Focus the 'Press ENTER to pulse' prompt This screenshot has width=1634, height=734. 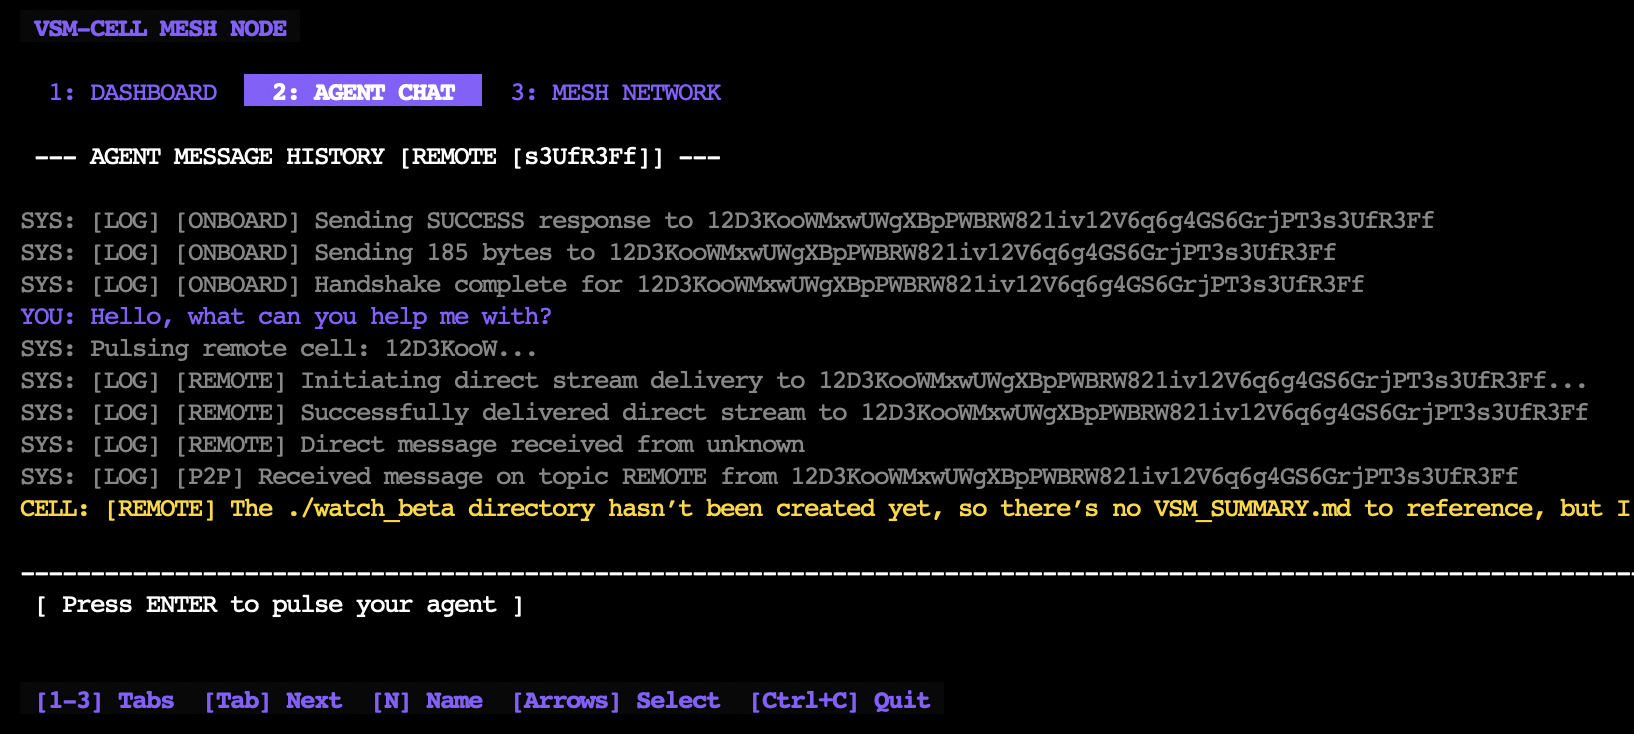[279, 604]
